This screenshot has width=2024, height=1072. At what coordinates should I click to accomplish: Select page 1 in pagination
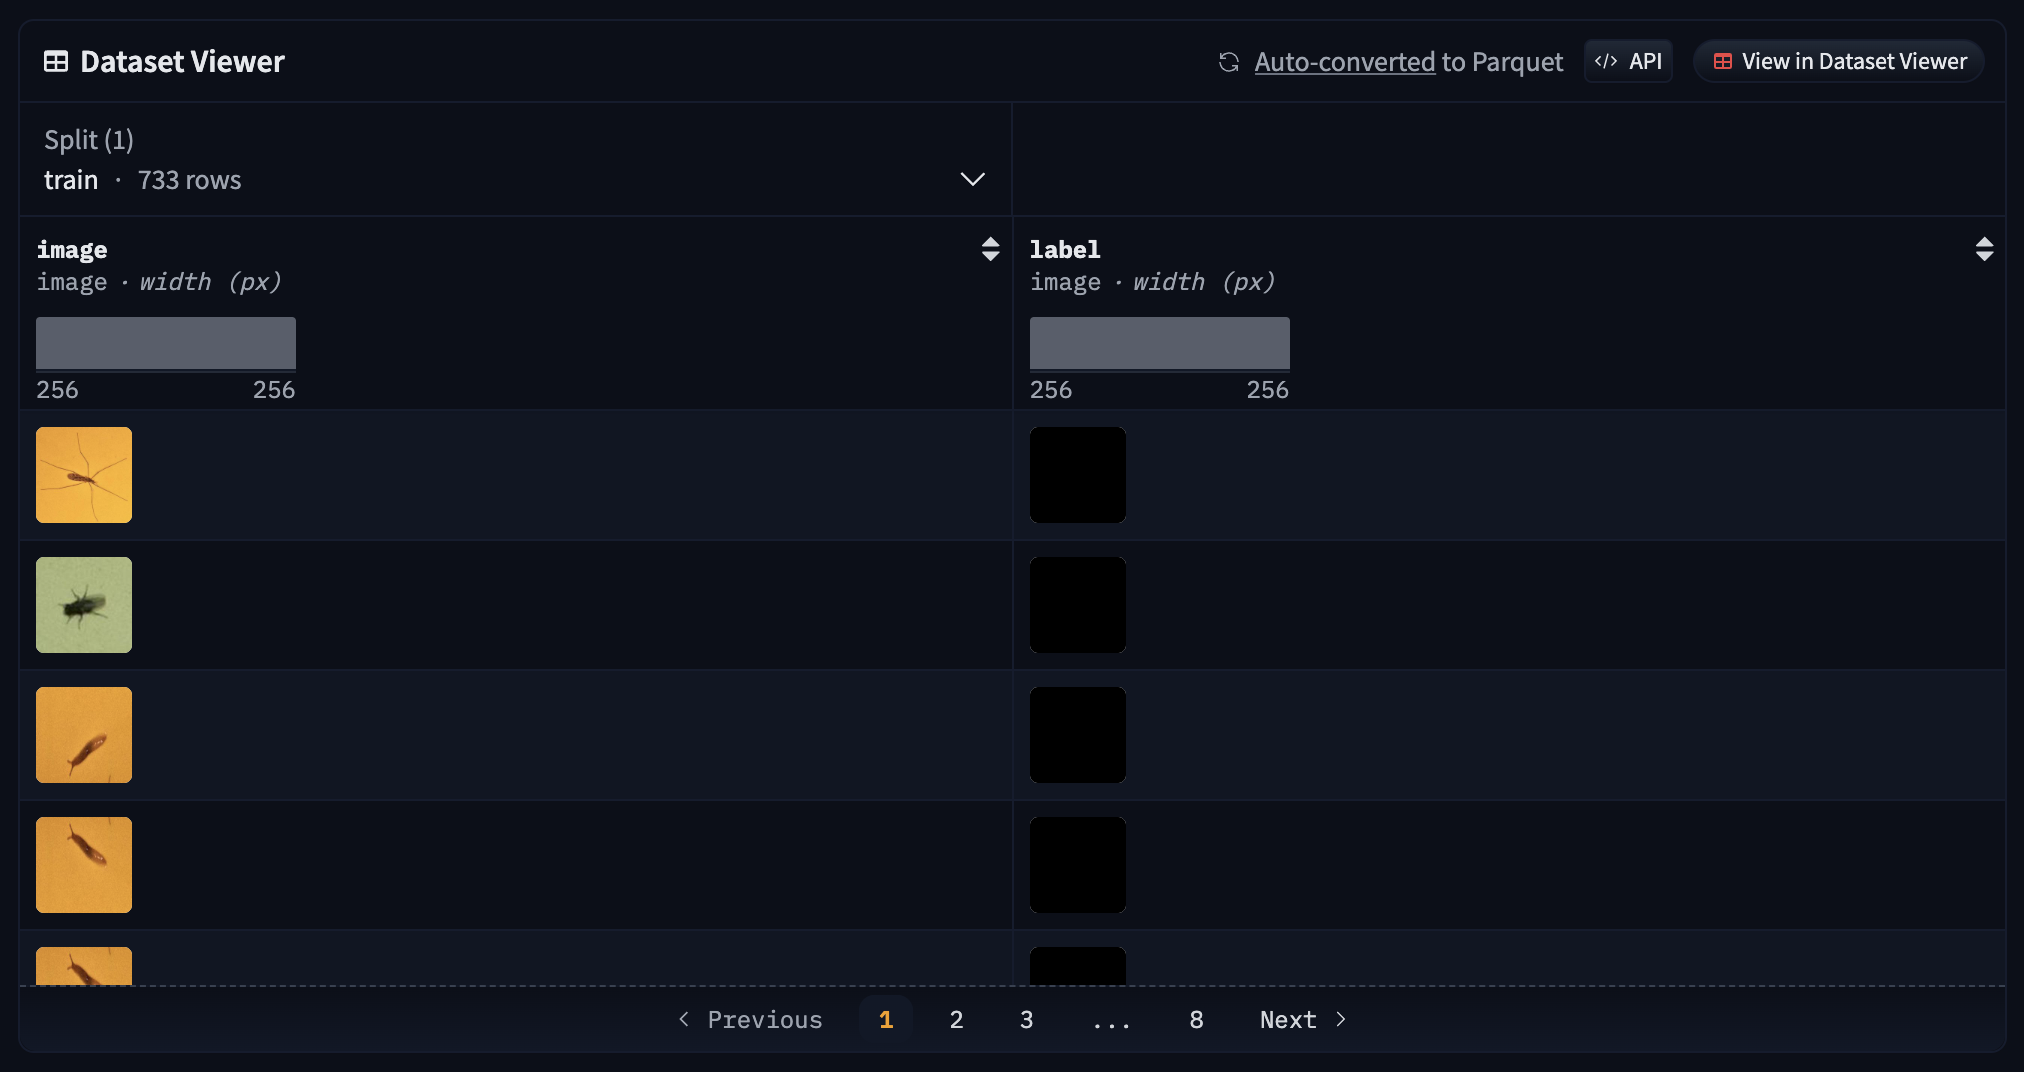[886, 1020]
